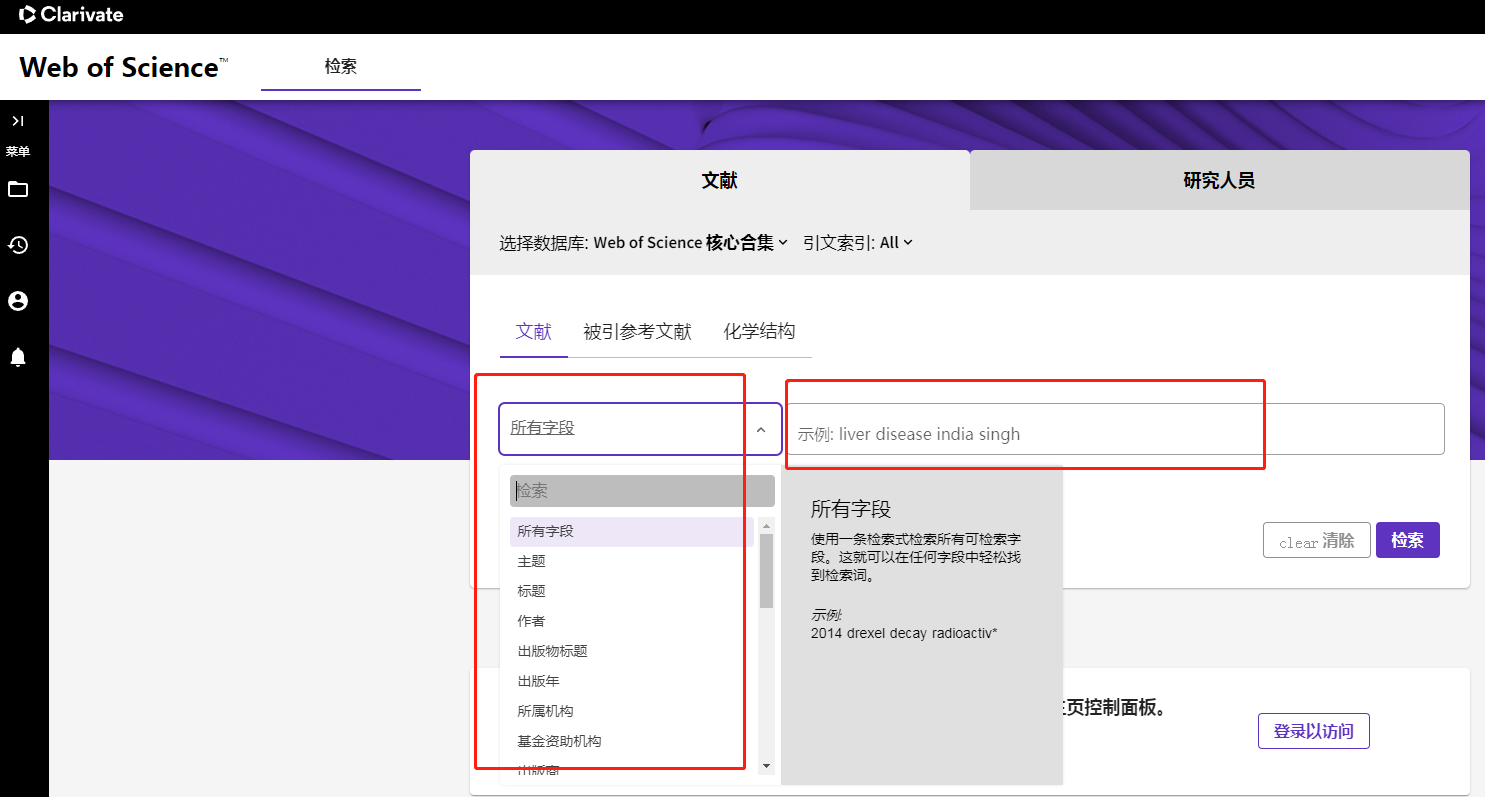
Task: Open the 被引参考文献 tab
Action: [x=637, y=331]
